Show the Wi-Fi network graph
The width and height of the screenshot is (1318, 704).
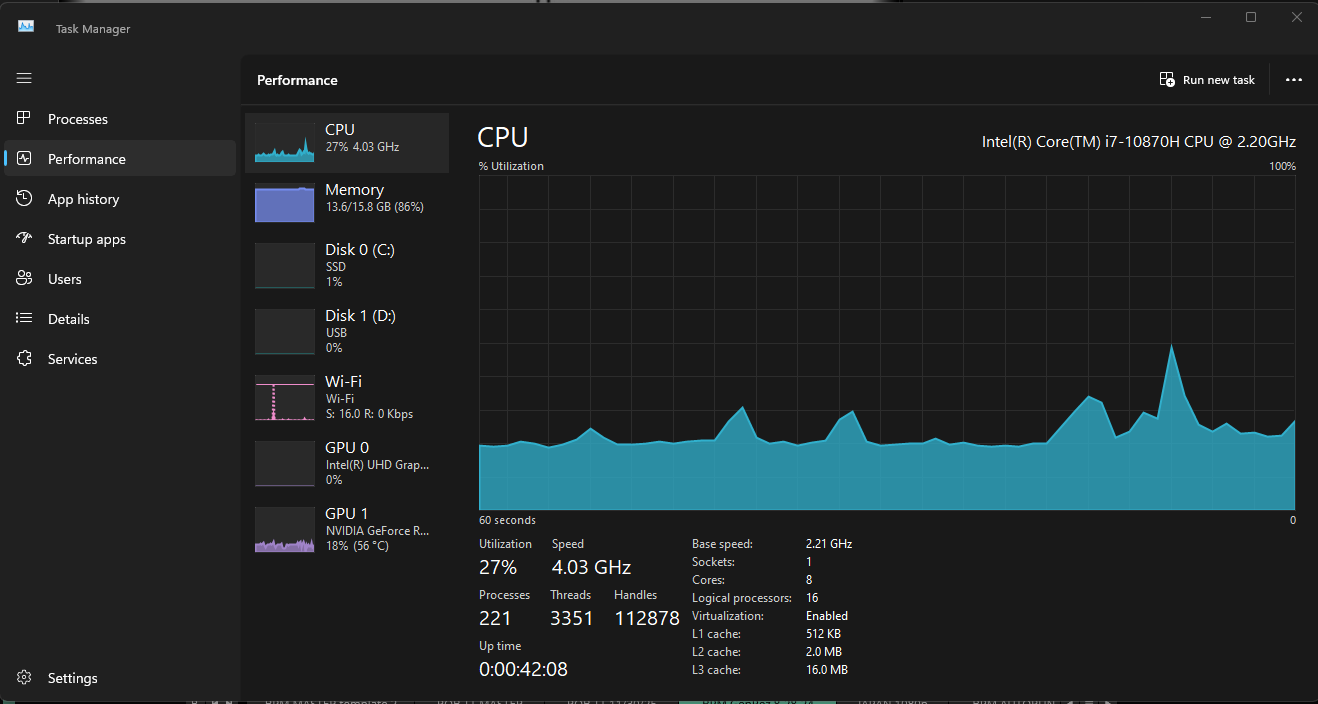(347, 397)
